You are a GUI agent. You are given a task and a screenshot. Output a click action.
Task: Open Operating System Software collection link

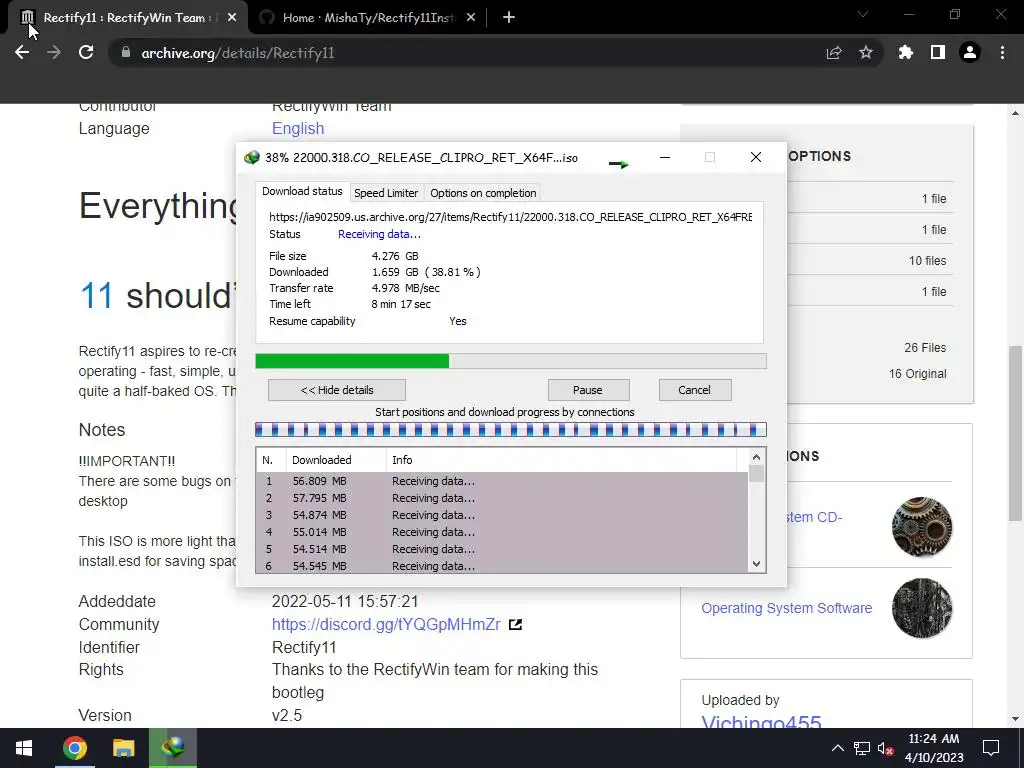(x=786, y=608)
